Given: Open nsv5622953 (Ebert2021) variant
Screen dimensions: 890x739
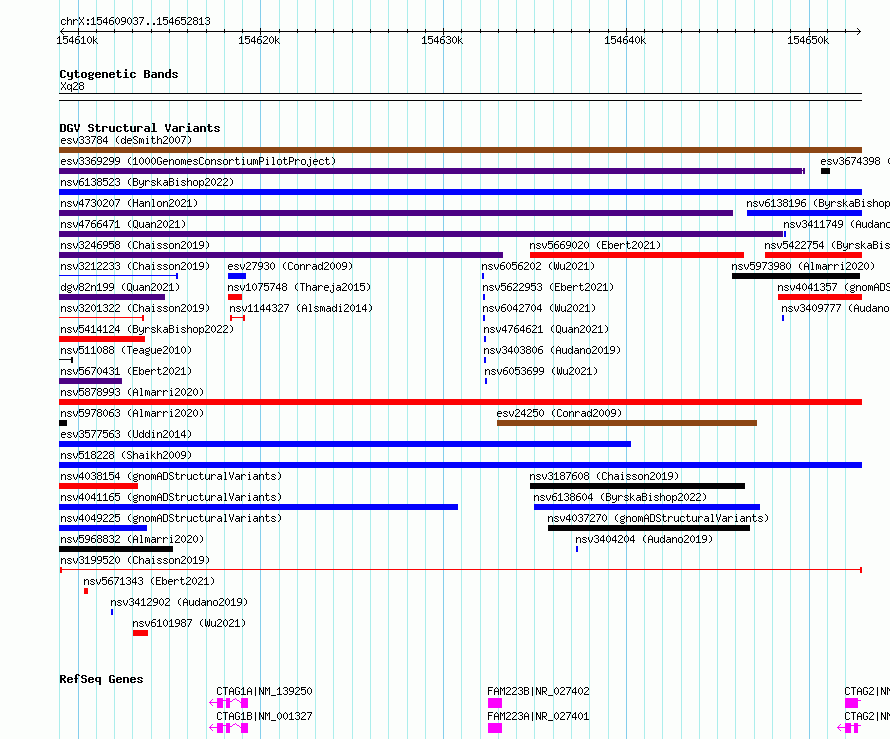Looking at the screenshot, I should point(548,287).
